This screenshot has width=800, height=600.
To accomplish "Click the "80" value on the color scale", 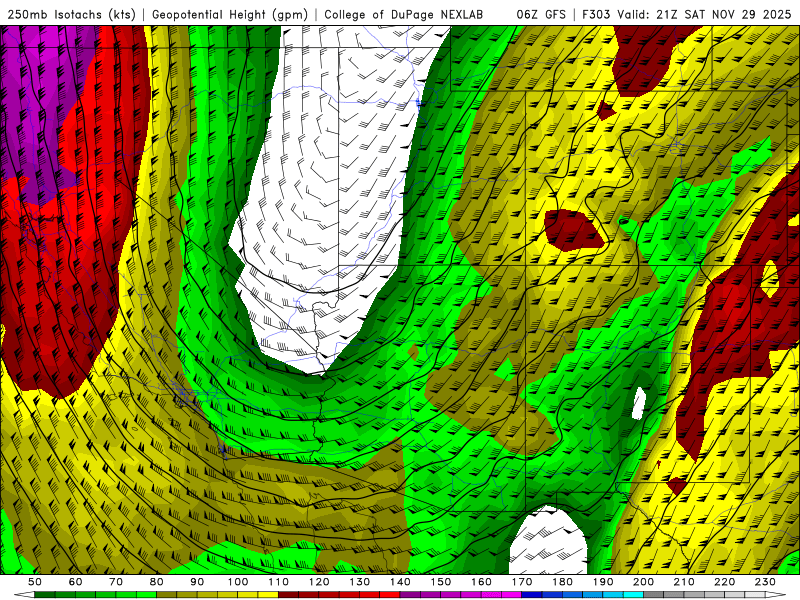I will (157, 582).
